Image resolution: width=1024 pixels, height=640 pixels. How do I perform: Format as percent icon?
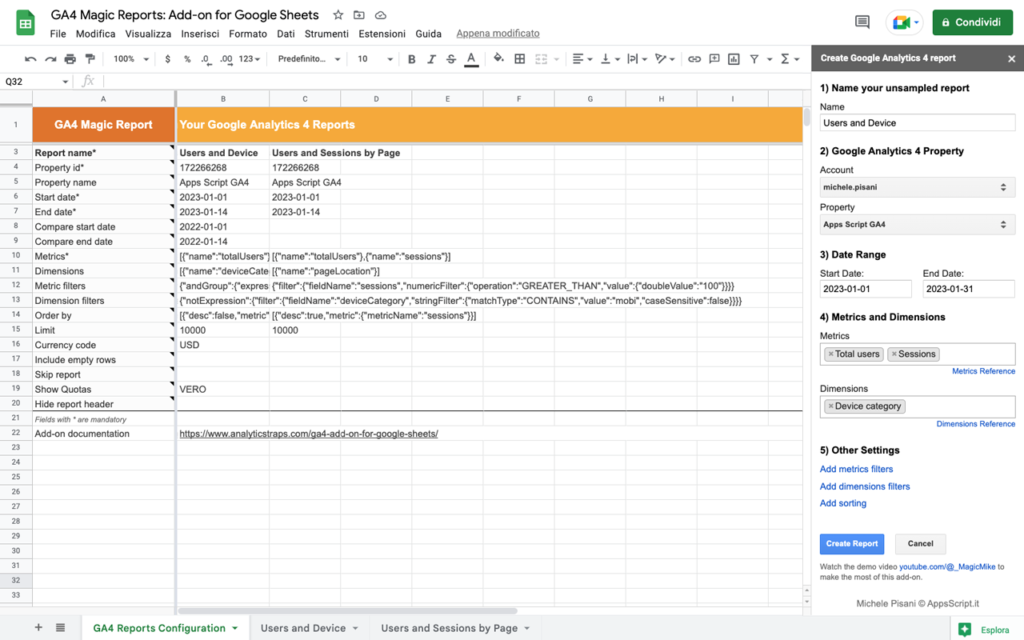[187, 59]
